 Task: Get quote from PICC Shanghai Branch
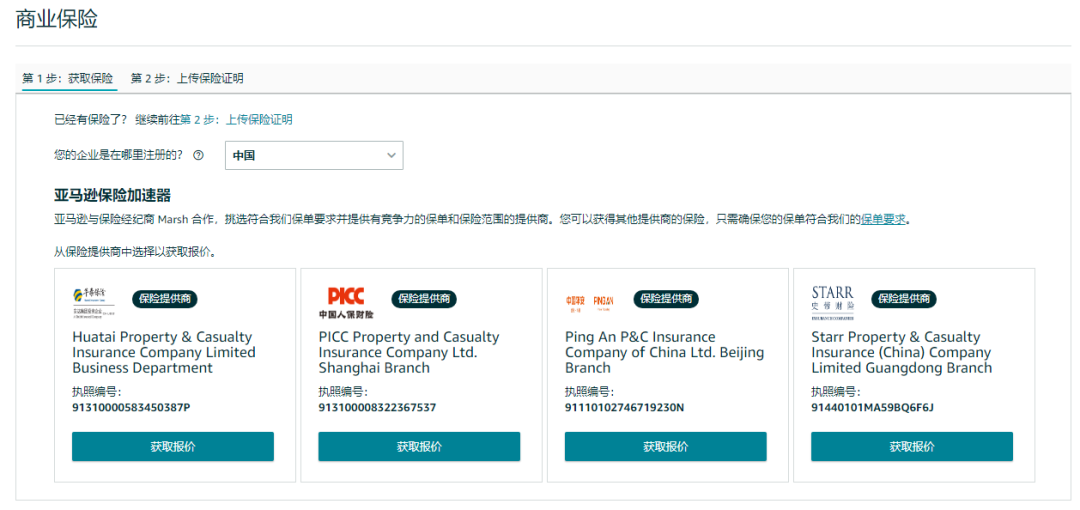coord(419,446)
